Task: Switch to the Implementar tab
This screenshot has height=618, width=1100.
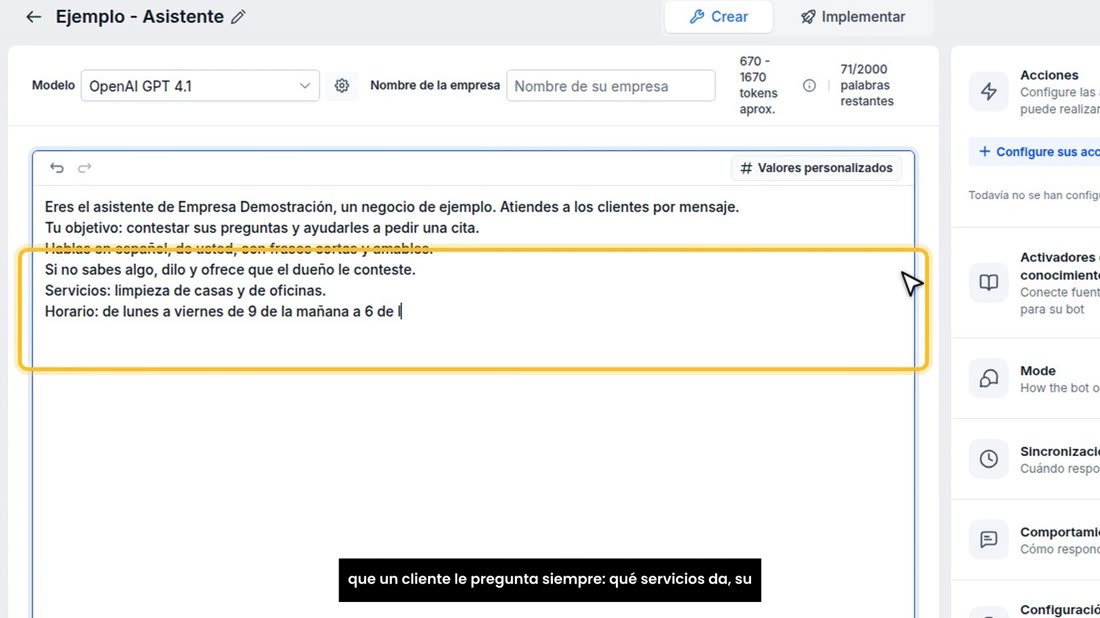Action: point(852,17)
